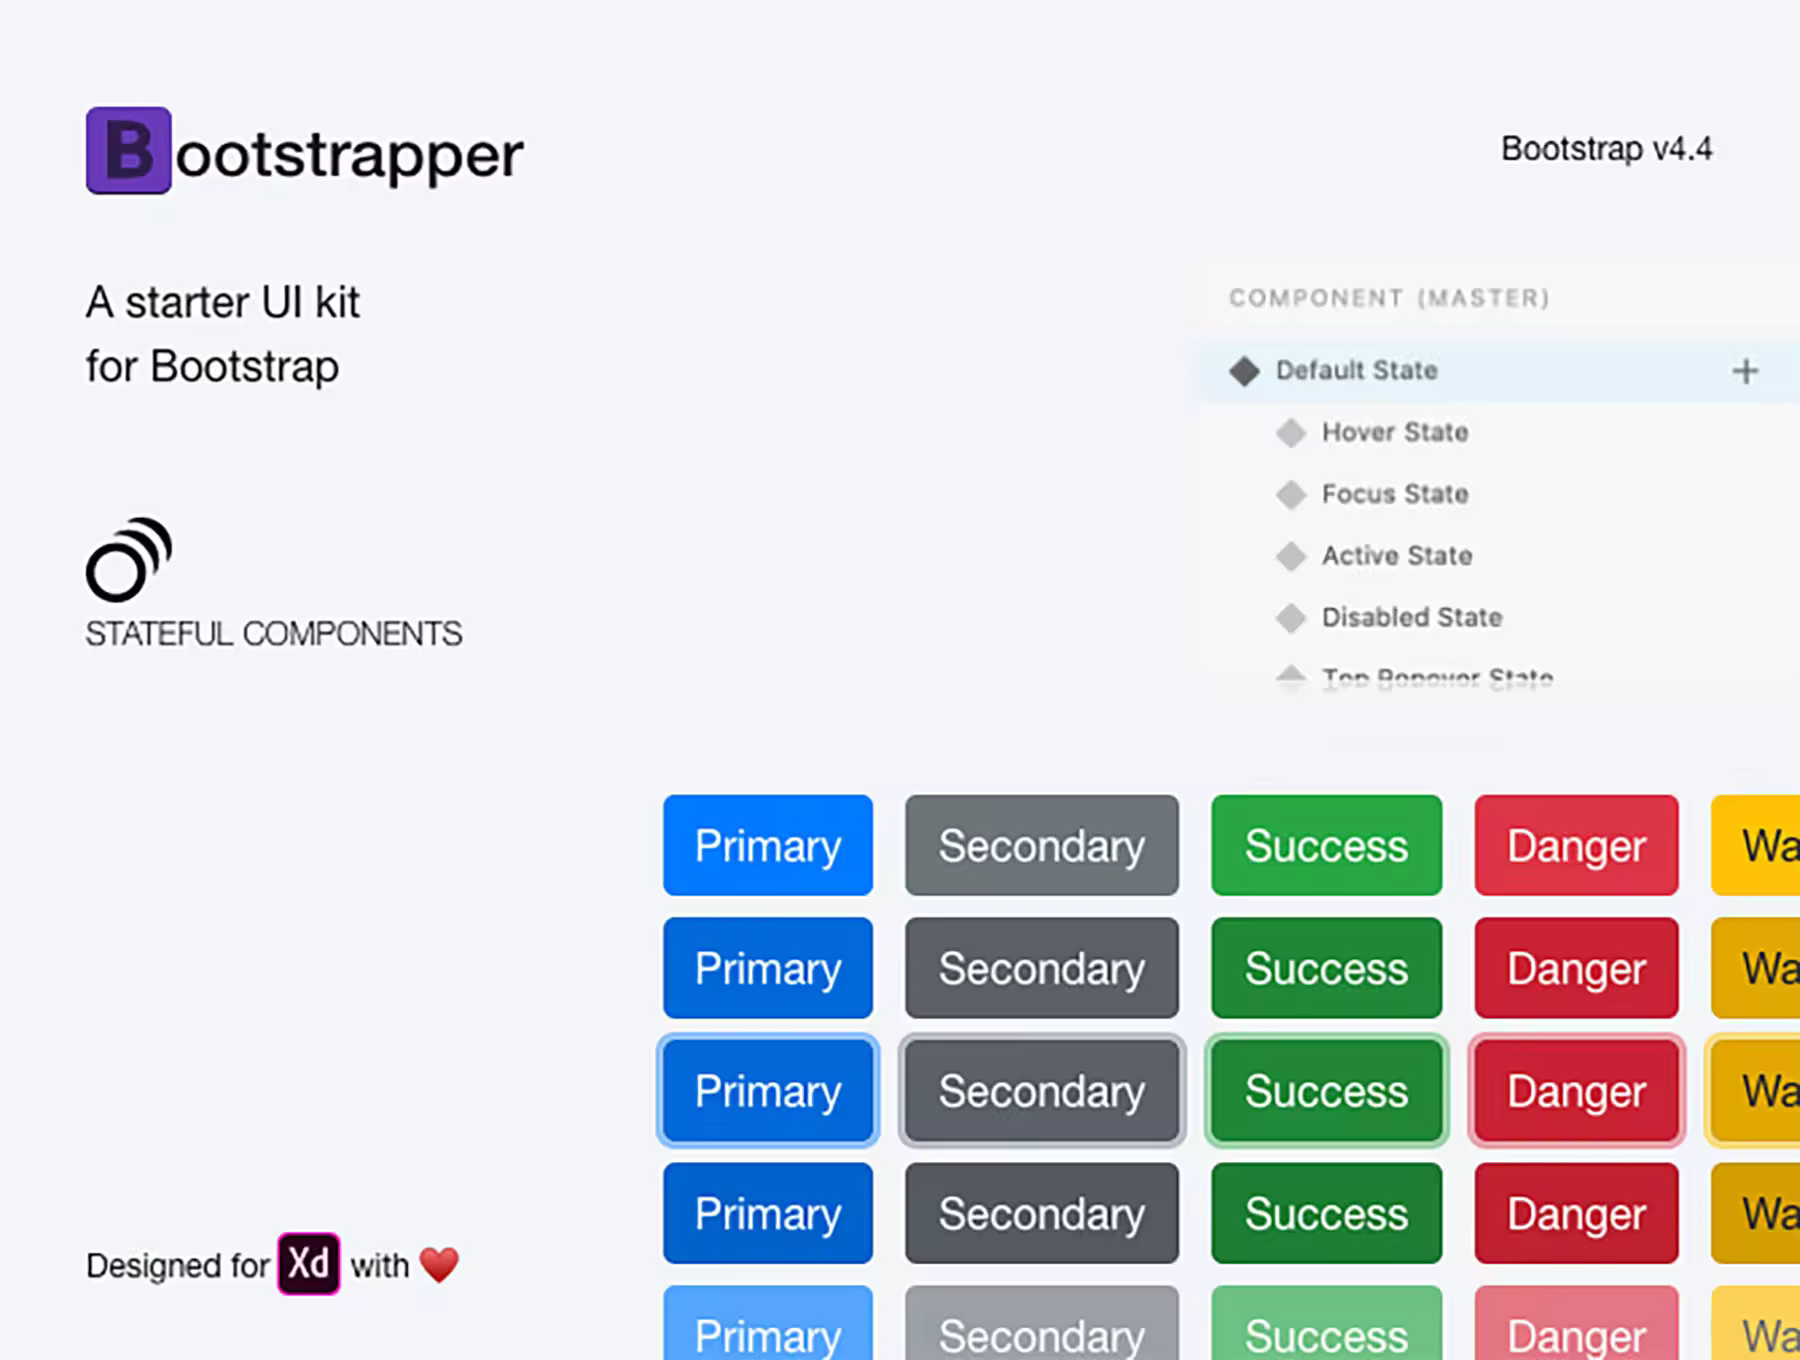The height and width of the screenshot is (1360, 1800).
Task: Click the top red Danger button
Action: 1576,845
